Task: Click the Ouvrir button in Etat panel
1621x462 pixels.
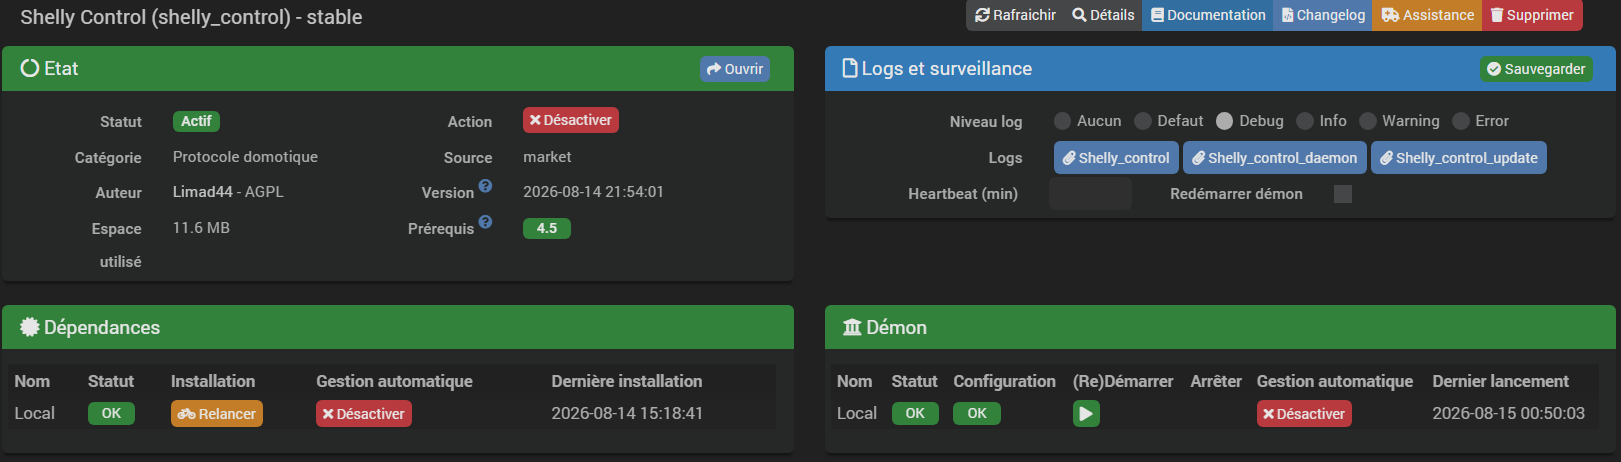Action: (x=735, y=69)
